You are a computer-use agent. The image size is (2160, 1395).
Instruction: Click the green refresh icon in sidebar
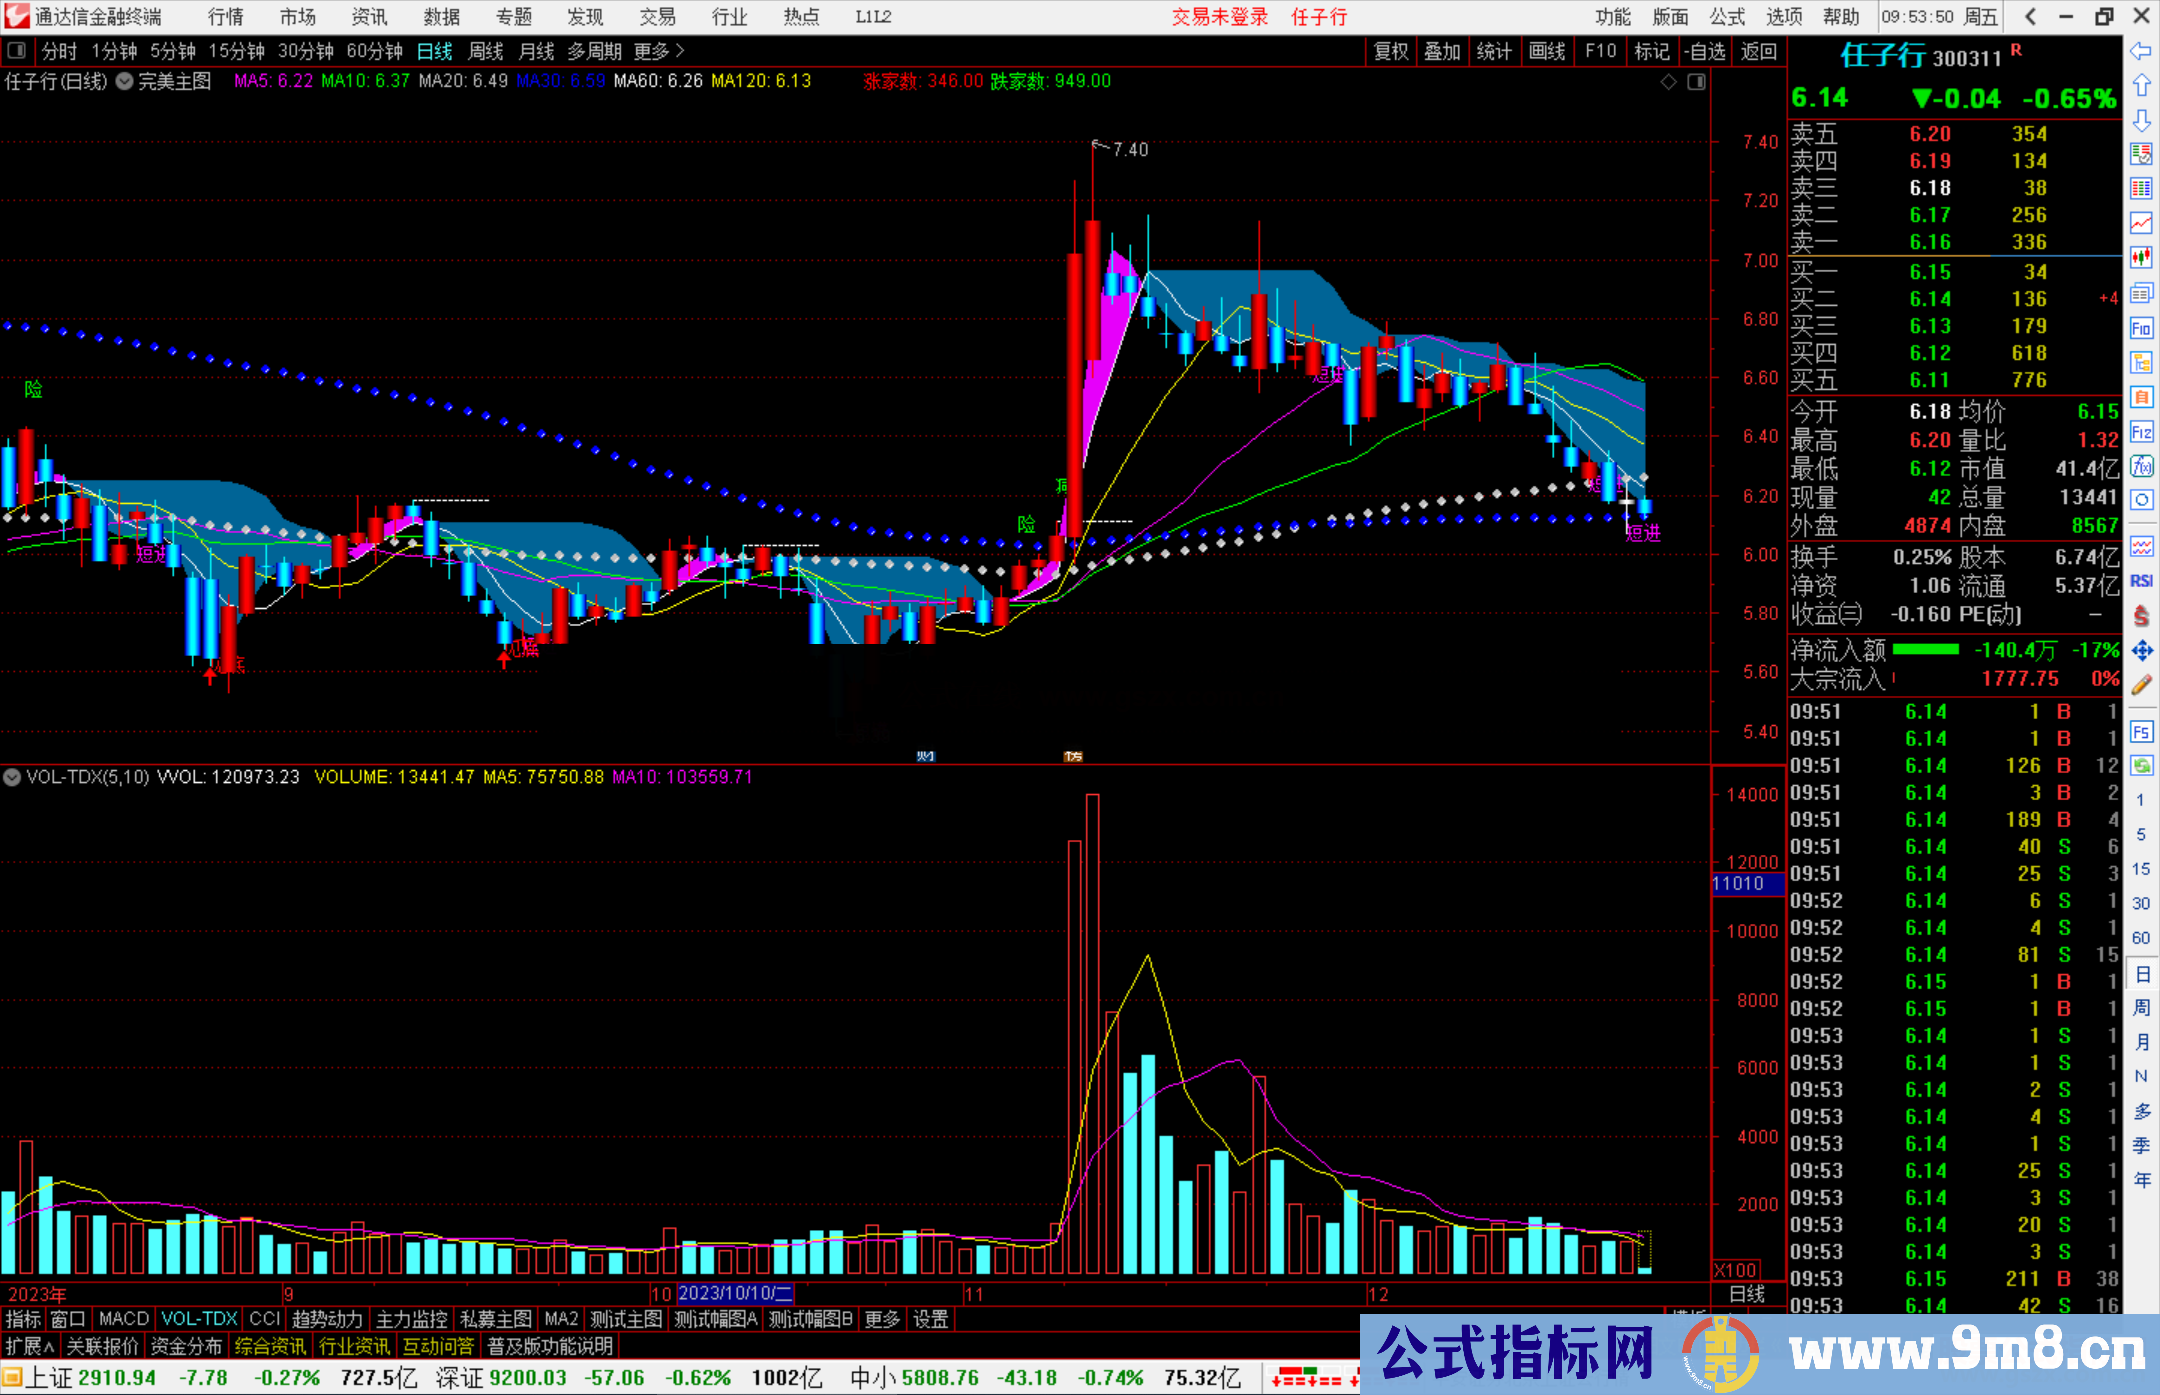point(2141,765)
